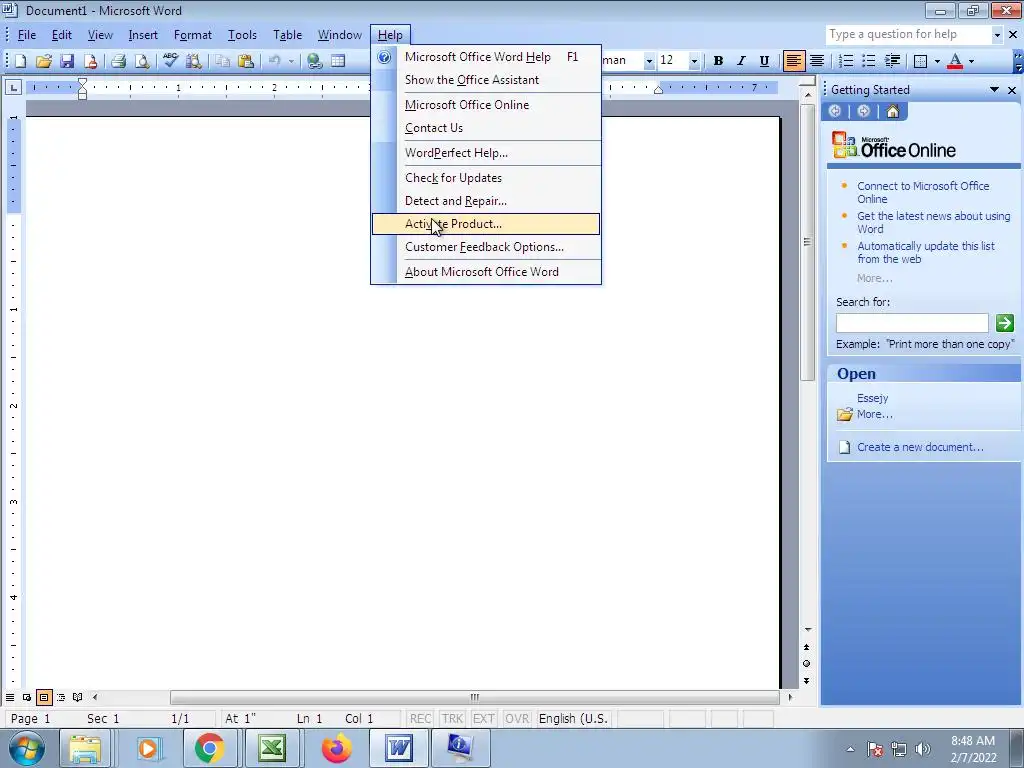Click Connect to Microsoft Office Online link

[x=923, y=192]
